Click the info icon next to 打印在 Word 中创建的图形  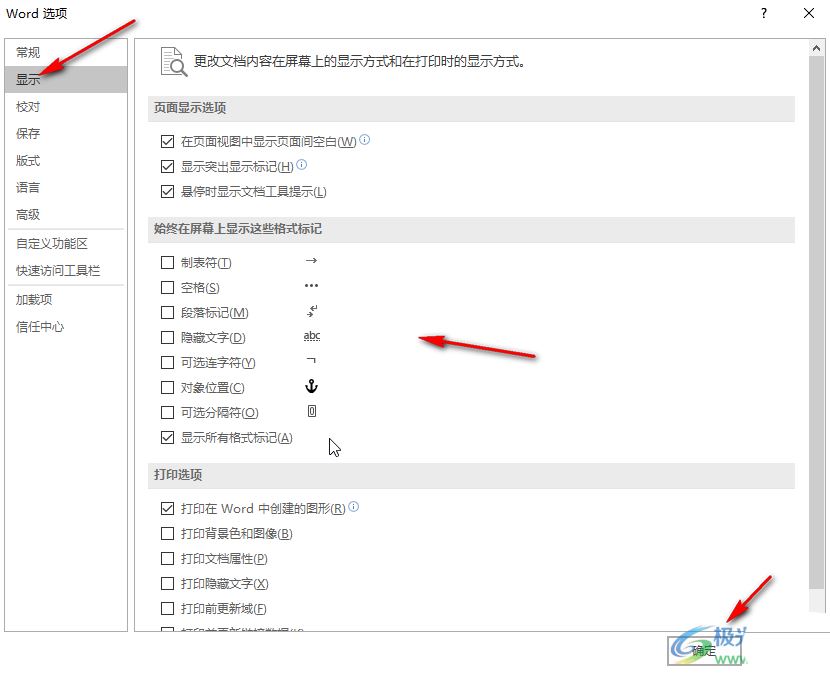[354, 507]
